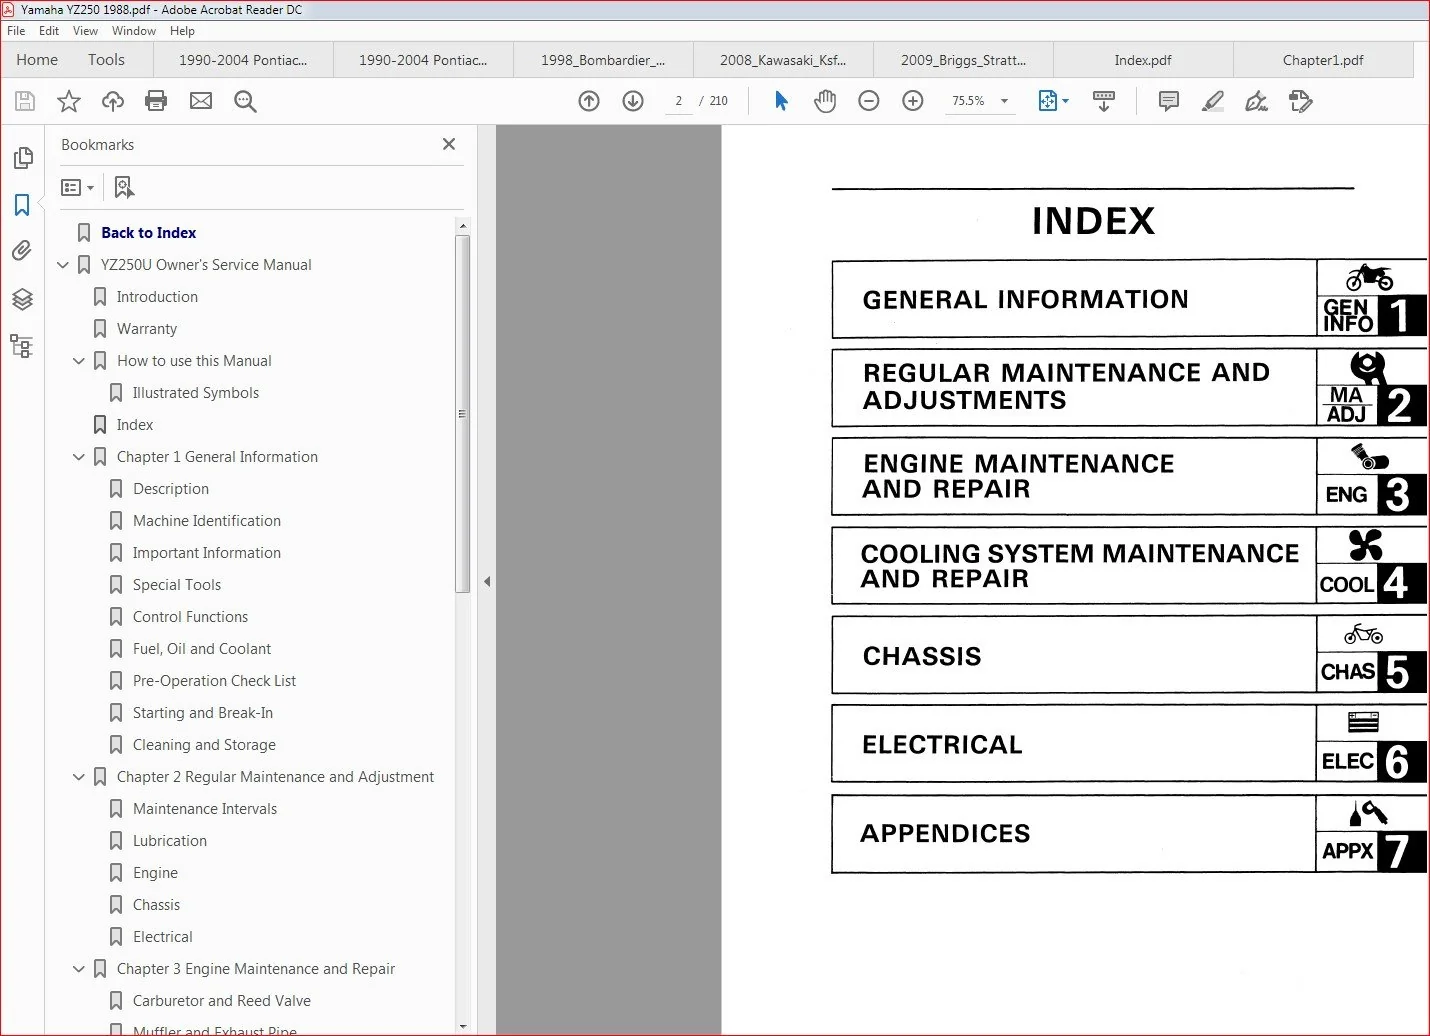Send file by email envelope icon

point(201,101)
